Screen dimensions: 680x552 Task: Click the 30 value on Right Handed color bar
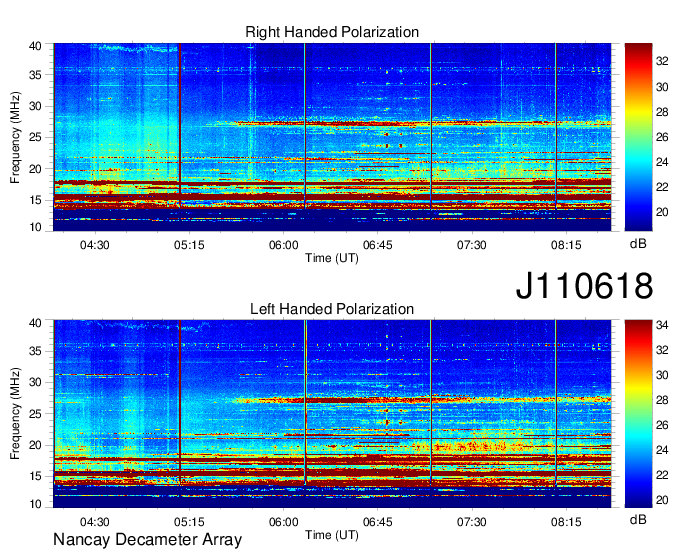tap(662, 87)
